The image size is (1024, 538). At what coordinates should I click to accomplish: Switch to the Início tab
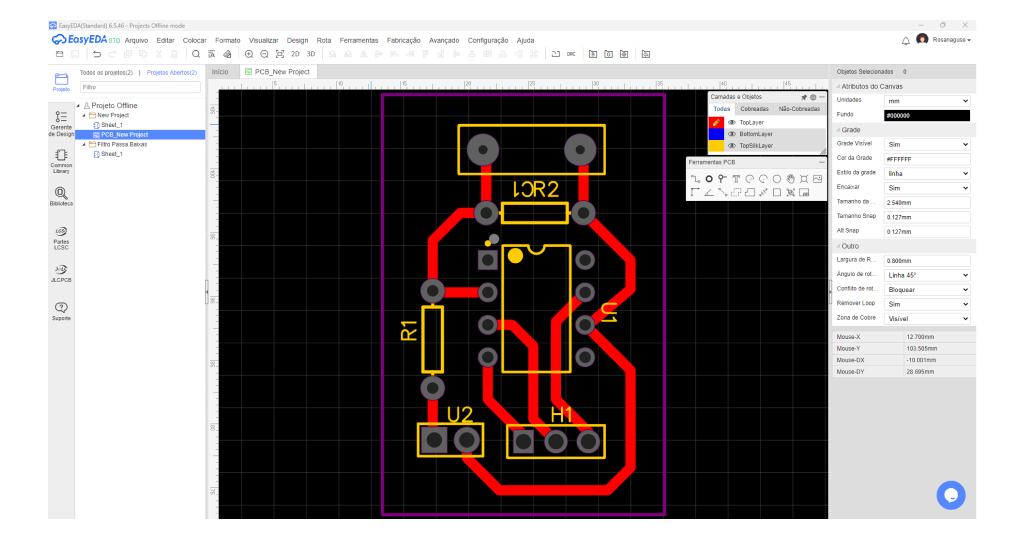coord(220,72)
